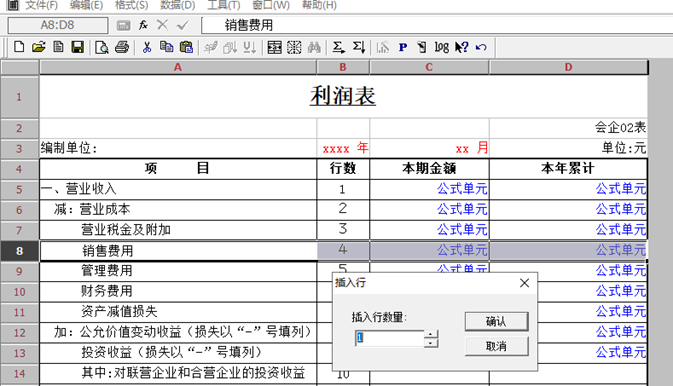Copy the selection with the Copy icon
The height and width of the screenshot is (386, 673).
pyautogui.click(x=167, y=47)
